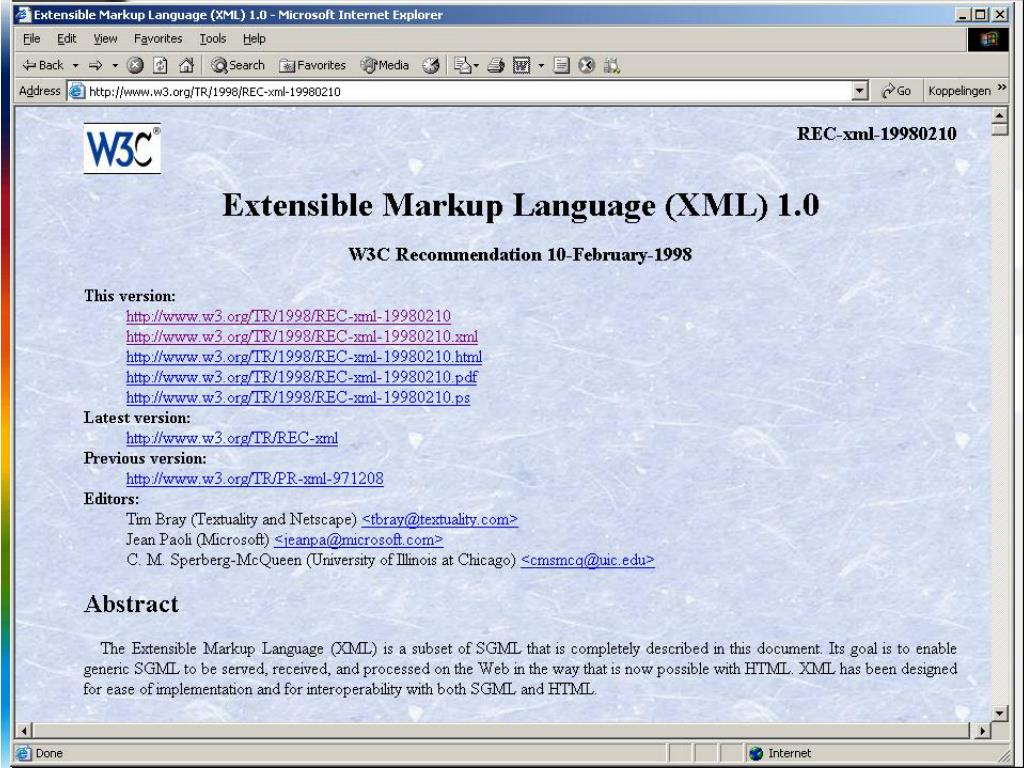Open the REC-xml-19980210.html link
The image size is (1024, 768).
tap(304, 357)
